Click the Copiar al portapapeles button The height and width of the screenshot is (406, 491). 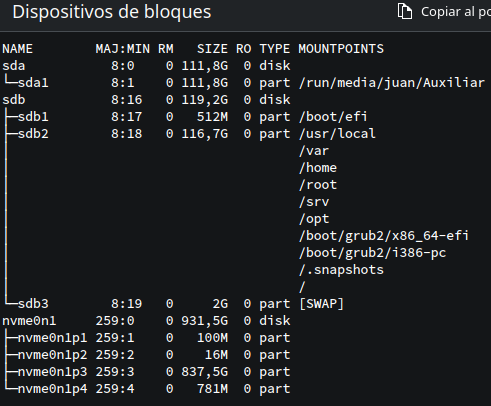tap(444, 12)
